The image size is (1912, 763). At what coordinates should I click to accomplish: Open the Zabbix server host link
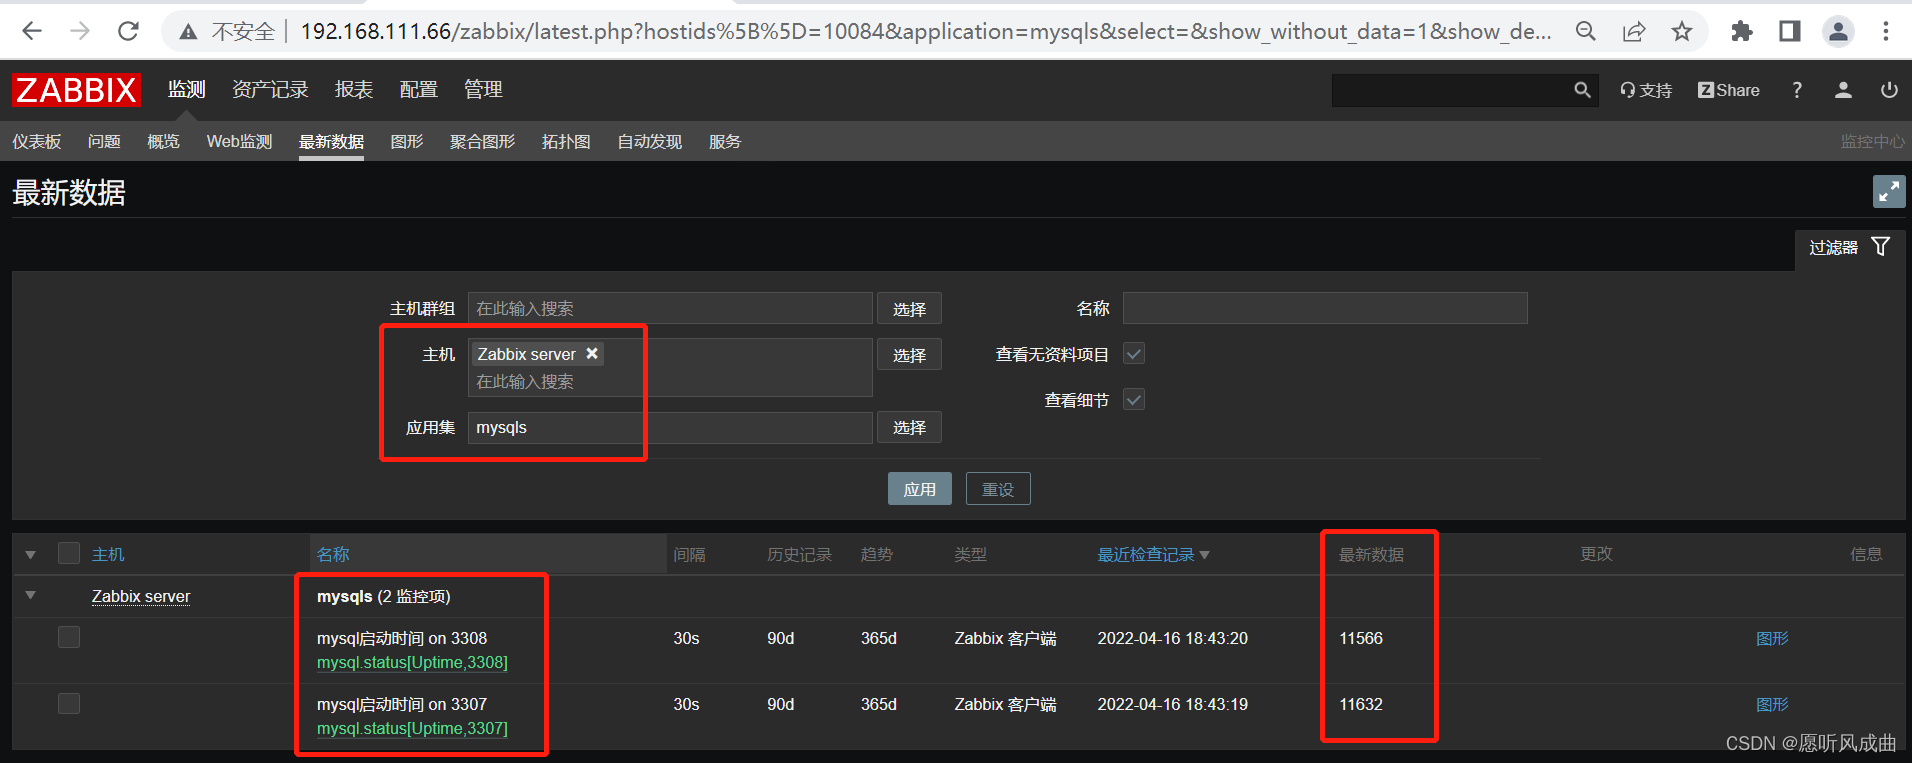141,596
